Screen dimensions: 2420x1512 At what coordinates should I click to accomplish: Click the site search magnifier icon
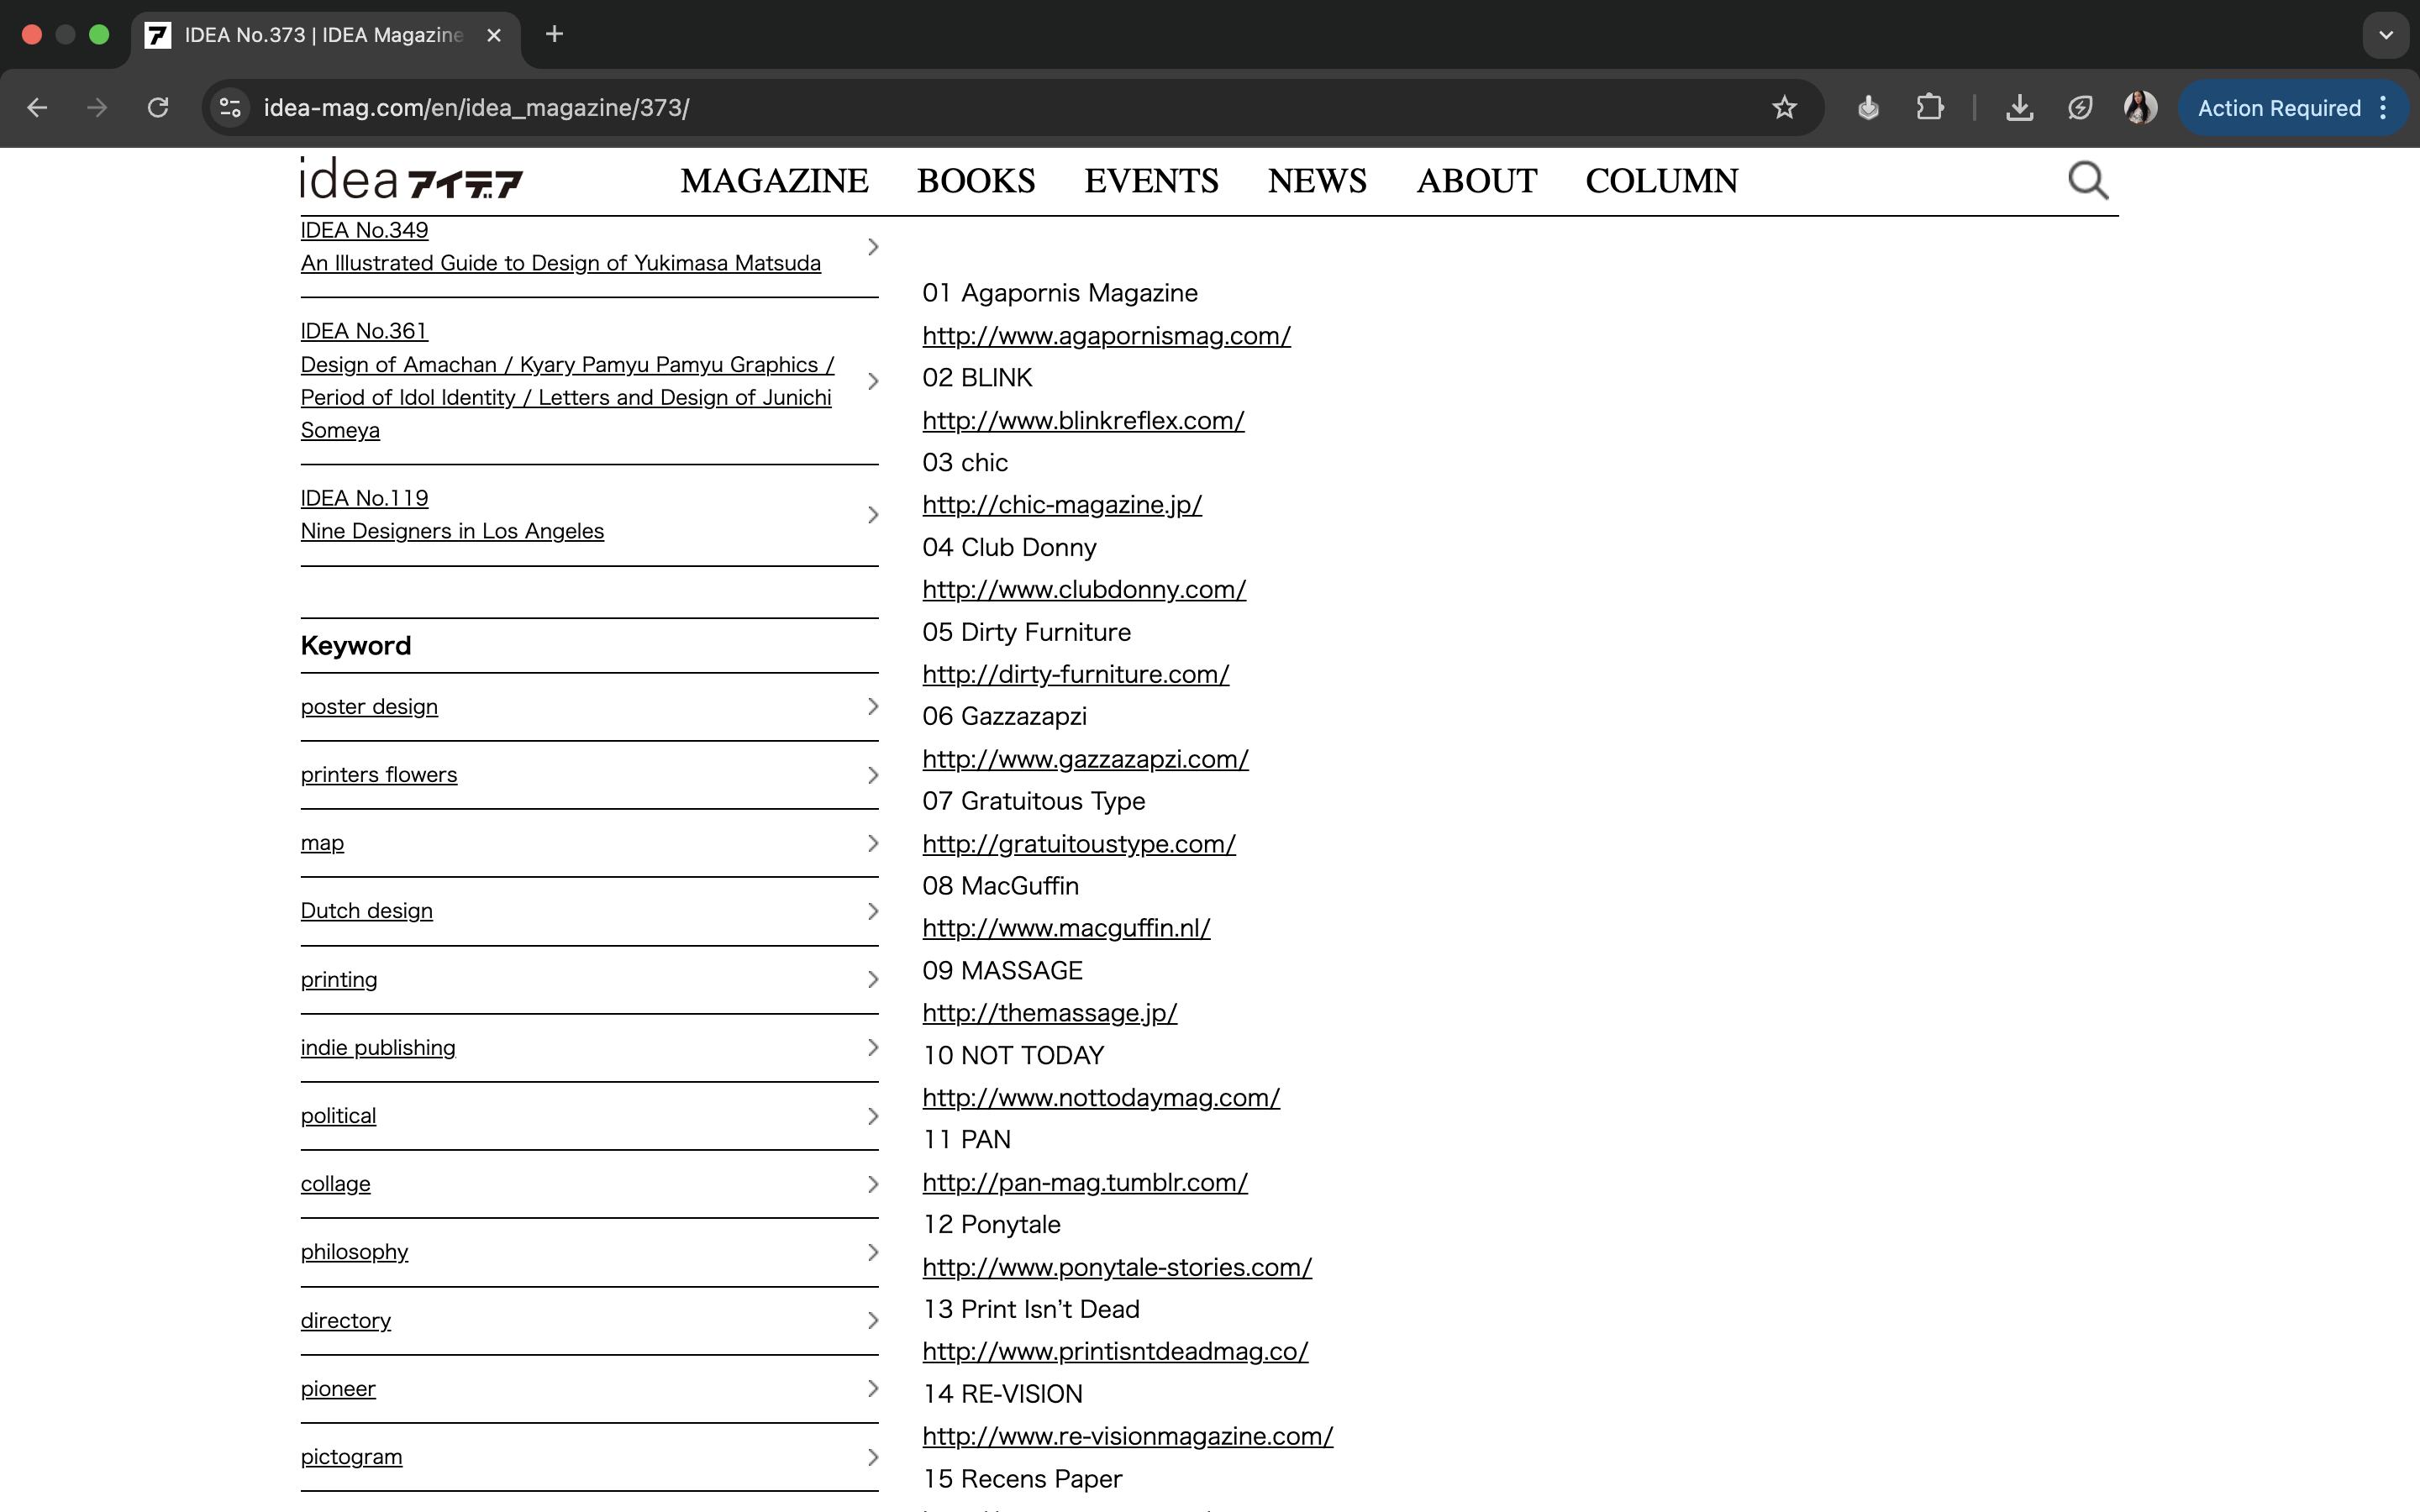2087,181
